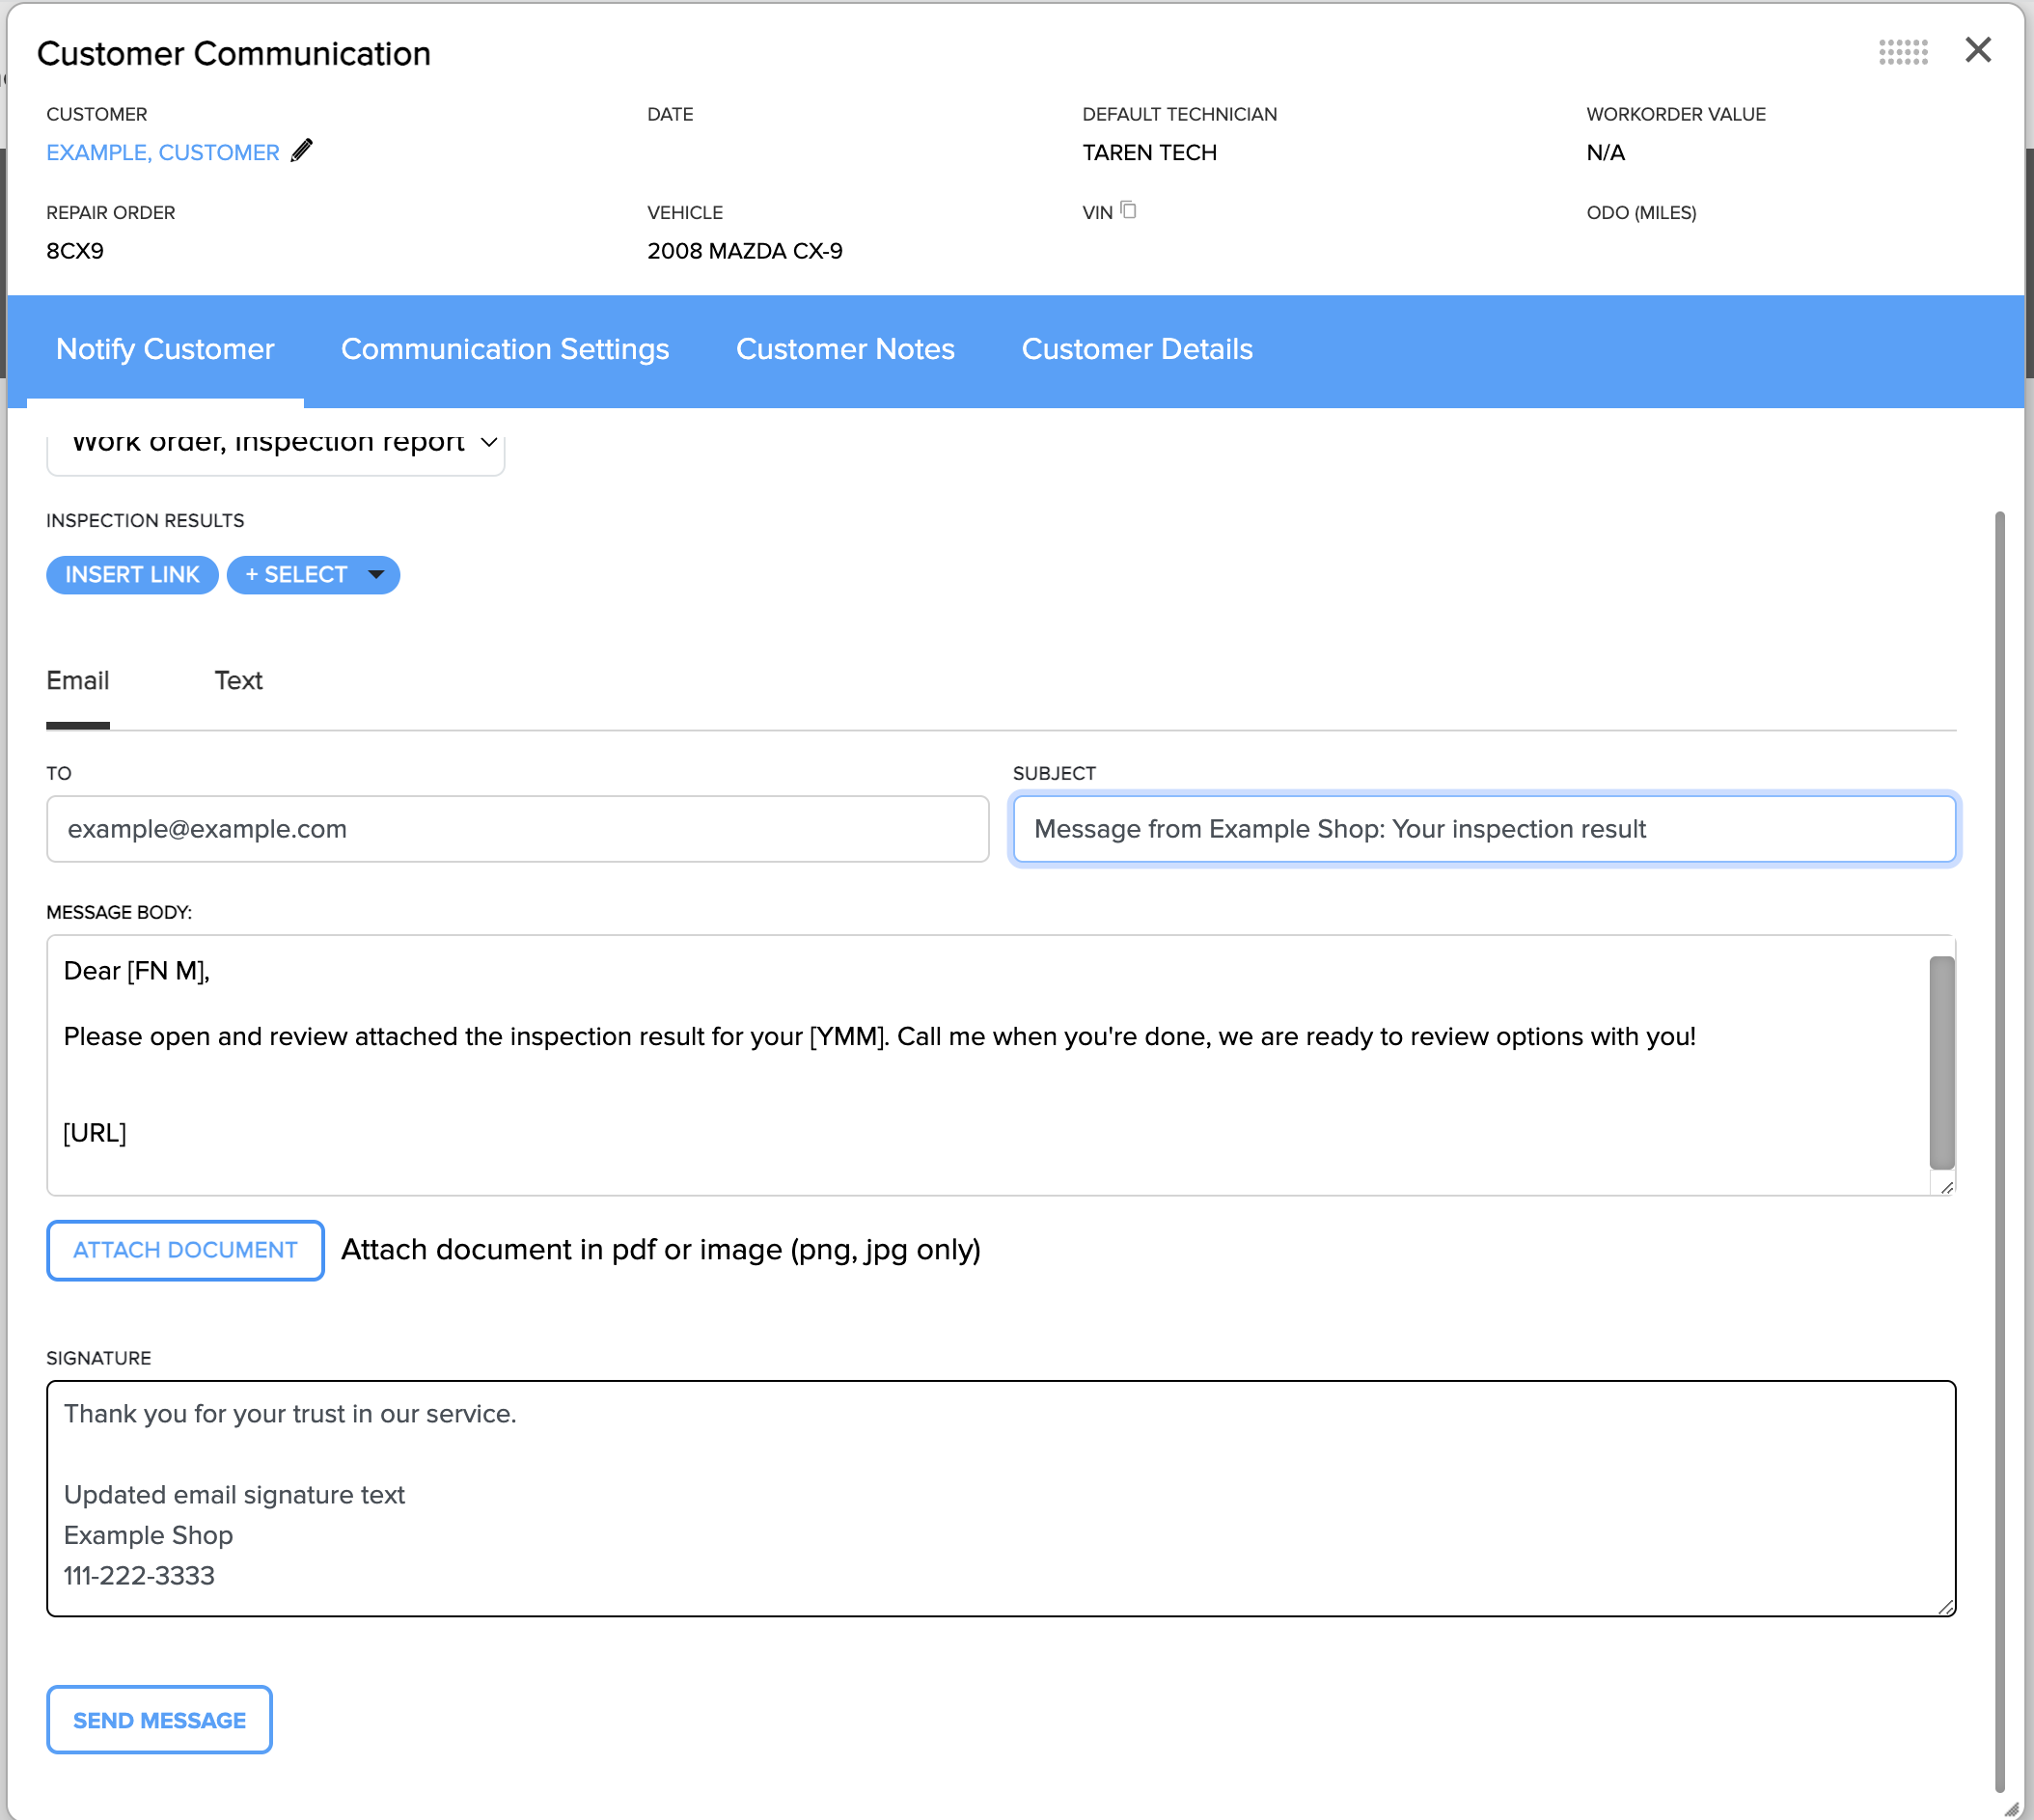2034x1820 pixels.
Task: Click the pencil icon next to customer name
Action: [301, 151]
